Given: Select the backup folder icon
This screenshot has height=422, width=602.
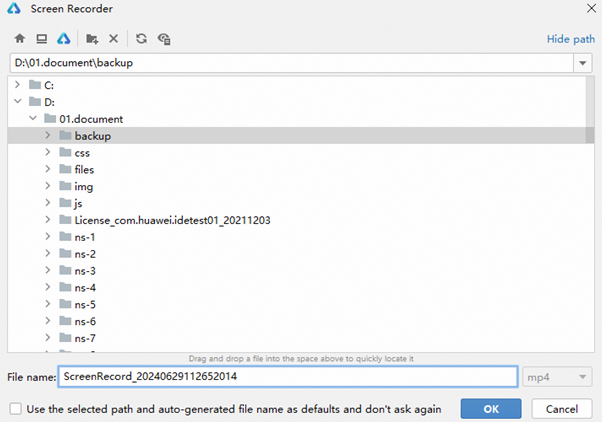Looking at the screenshot, I should point(65,136).
